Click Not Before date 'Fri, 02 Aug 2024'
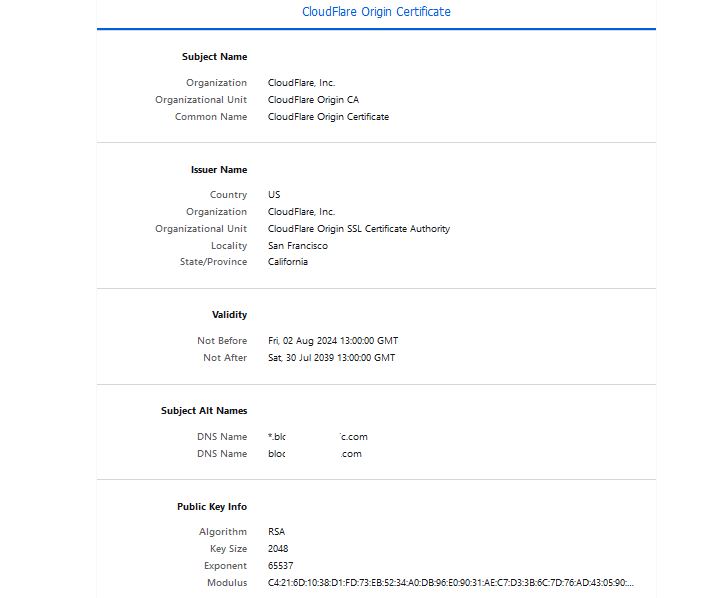The width and height of the screenshot is (712, 598). (x=302, y=341)
